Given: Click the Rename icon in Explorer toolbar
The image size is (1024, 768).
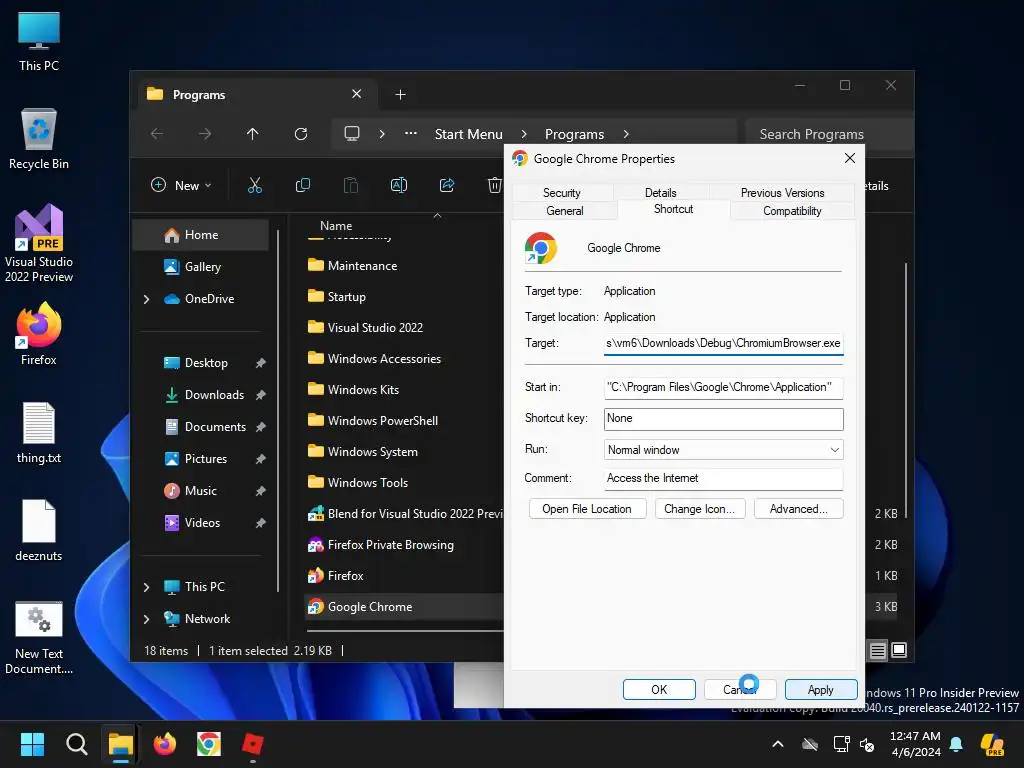Looking at the screenshot, I should pos(398,185).
